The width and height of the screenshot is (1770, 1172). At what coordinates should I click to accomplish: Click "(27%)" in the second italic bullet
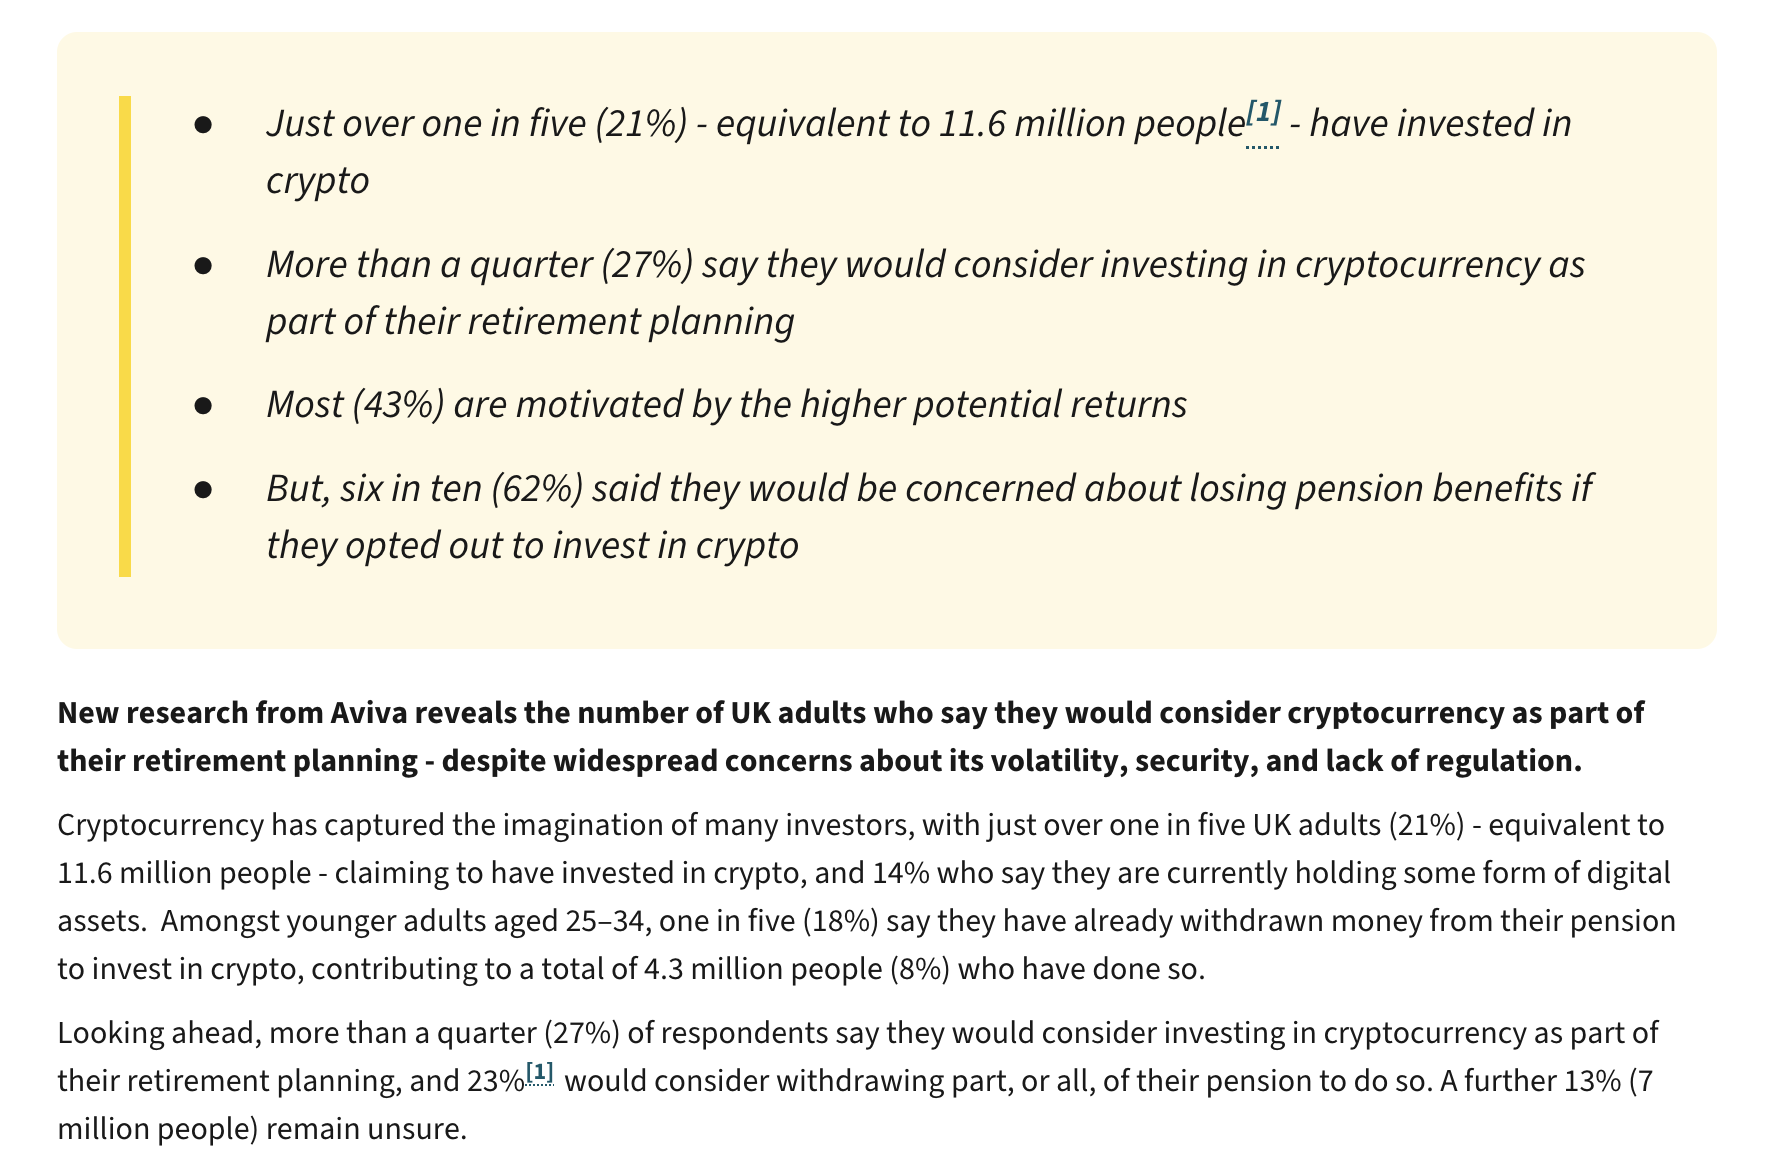tap(647, 265)
